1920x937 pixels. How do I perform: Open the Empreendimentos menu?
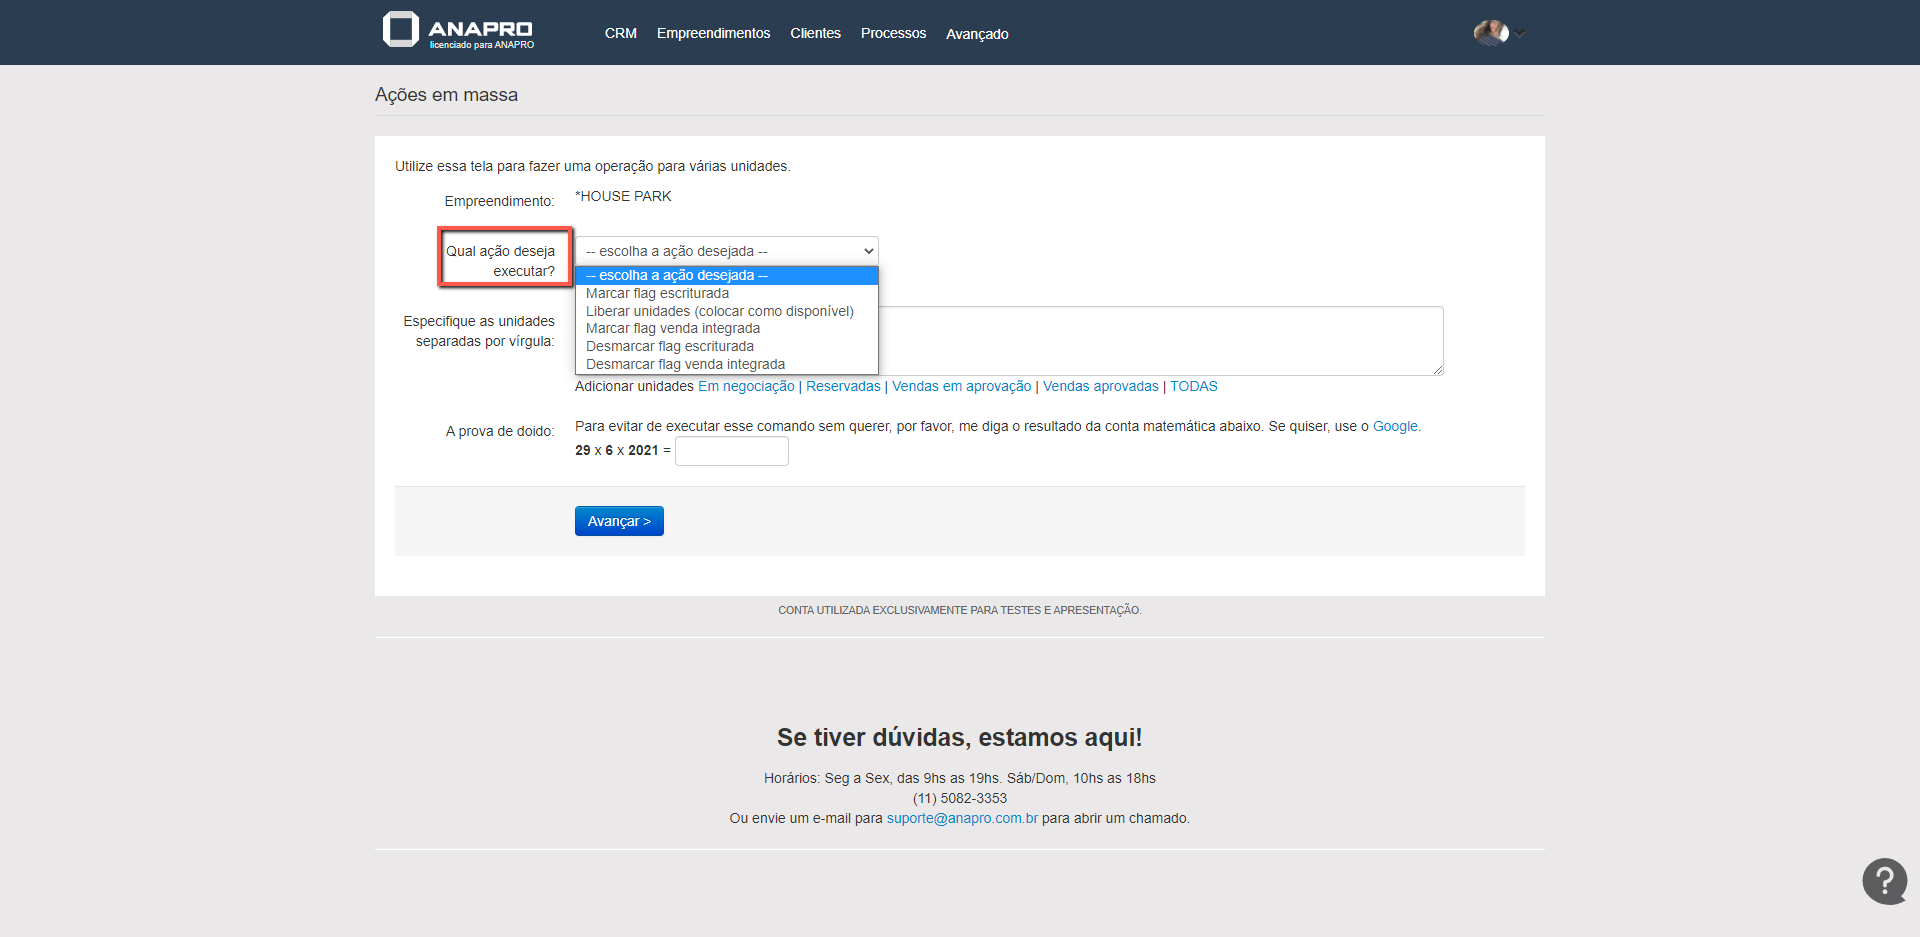713,34
